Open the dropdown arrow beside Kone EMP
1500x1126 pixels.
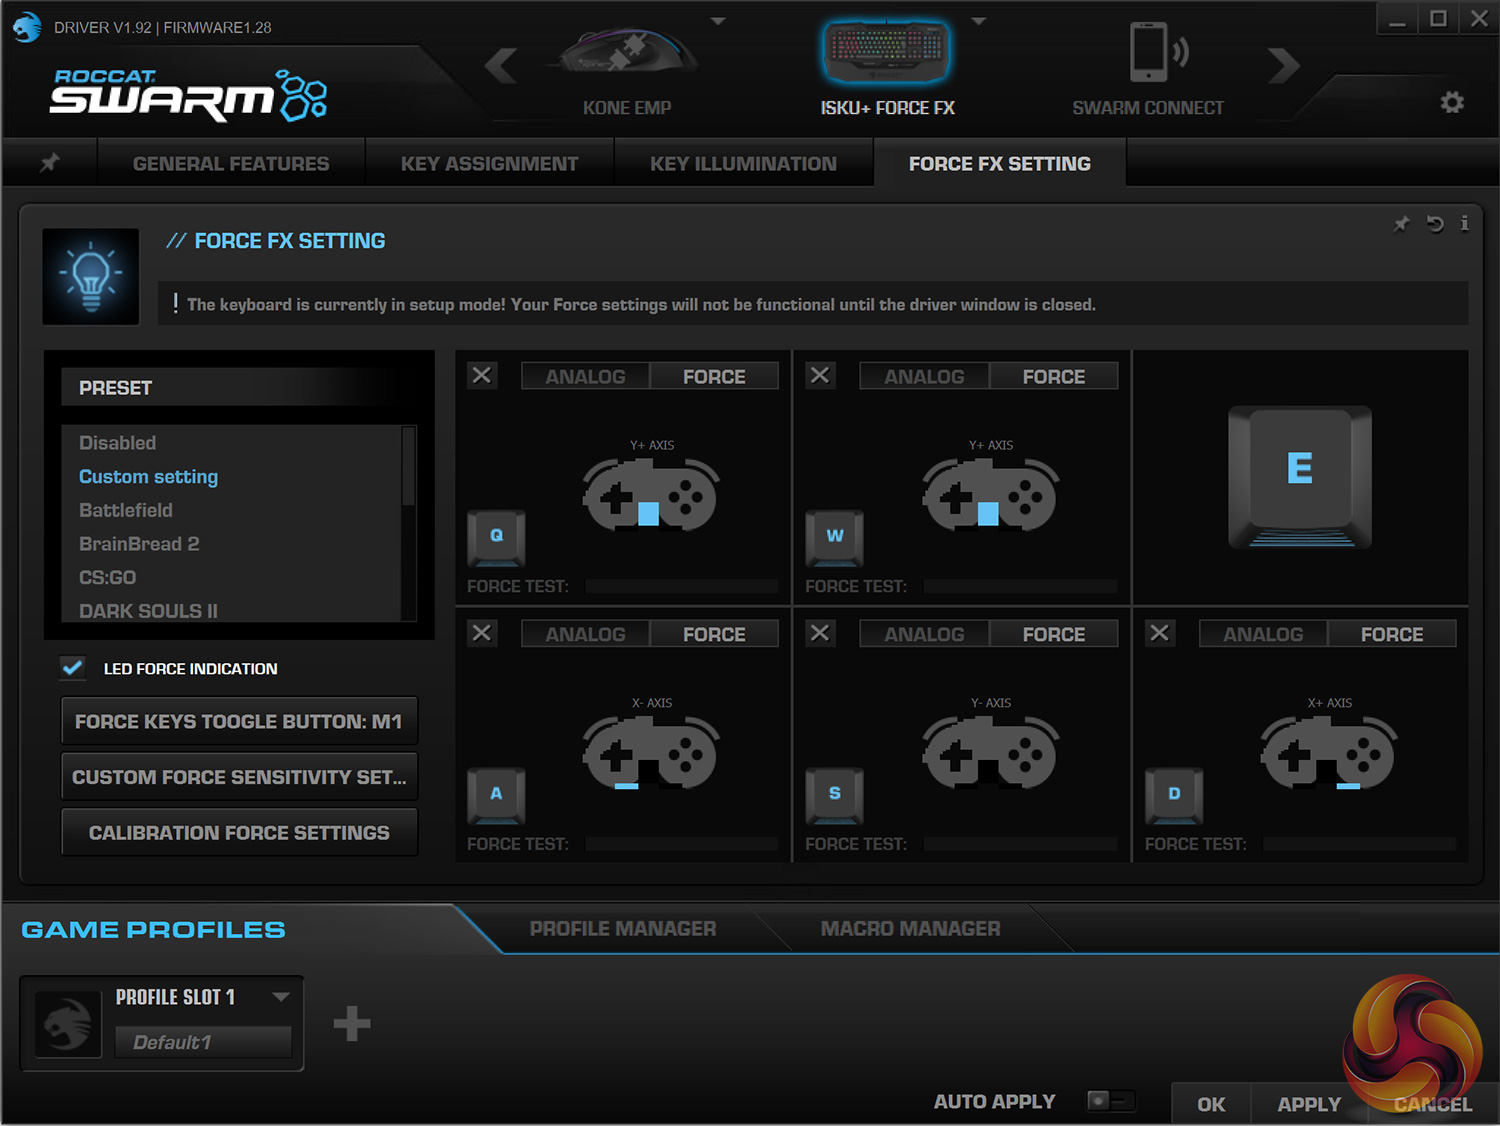click(x=718, y=20)
